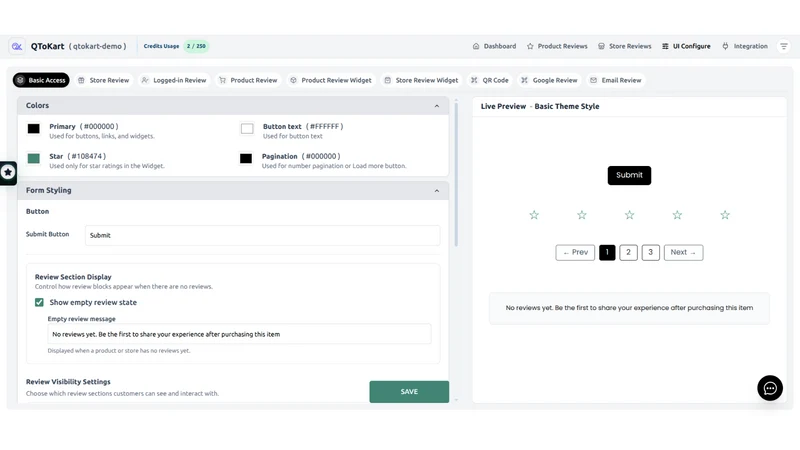
Task: Open Store Reviews in top navigation
Action: click(x=624, y=46)
